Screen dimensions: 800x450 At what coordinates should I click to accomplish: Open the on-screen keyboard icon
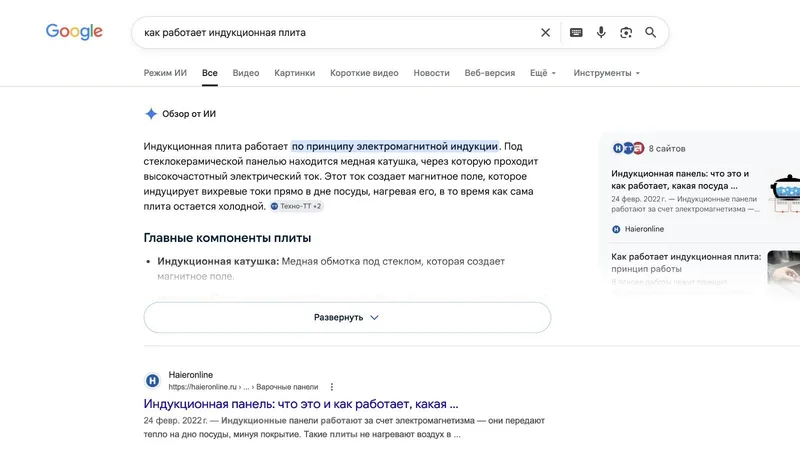pyautogui.click(x=576, y=33)
